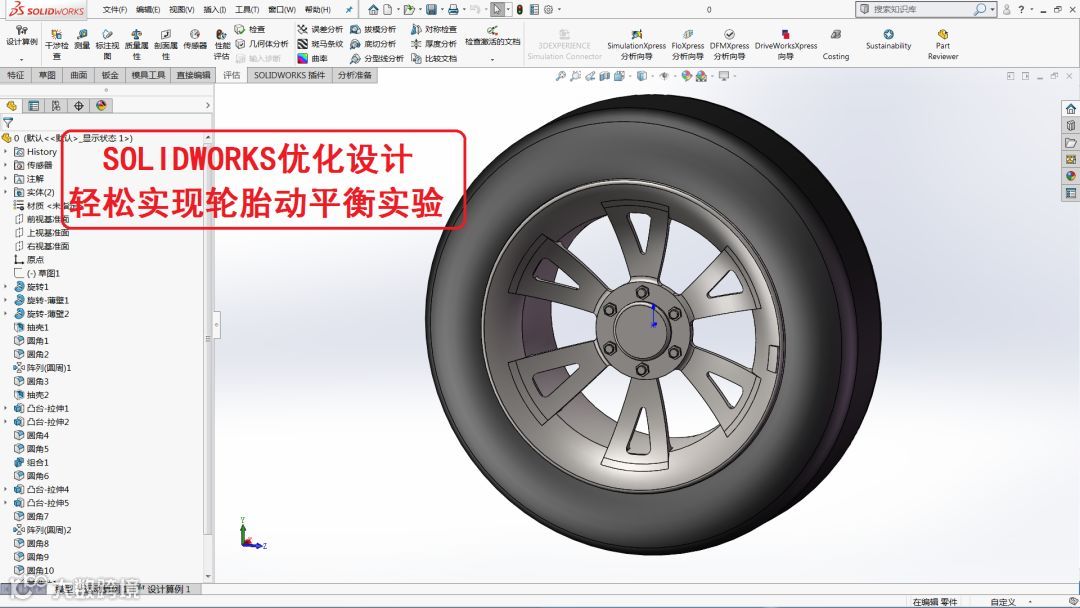Open the DisplayManager appearance panel tab
The image size is (1080, 608).
click(101, 105)
